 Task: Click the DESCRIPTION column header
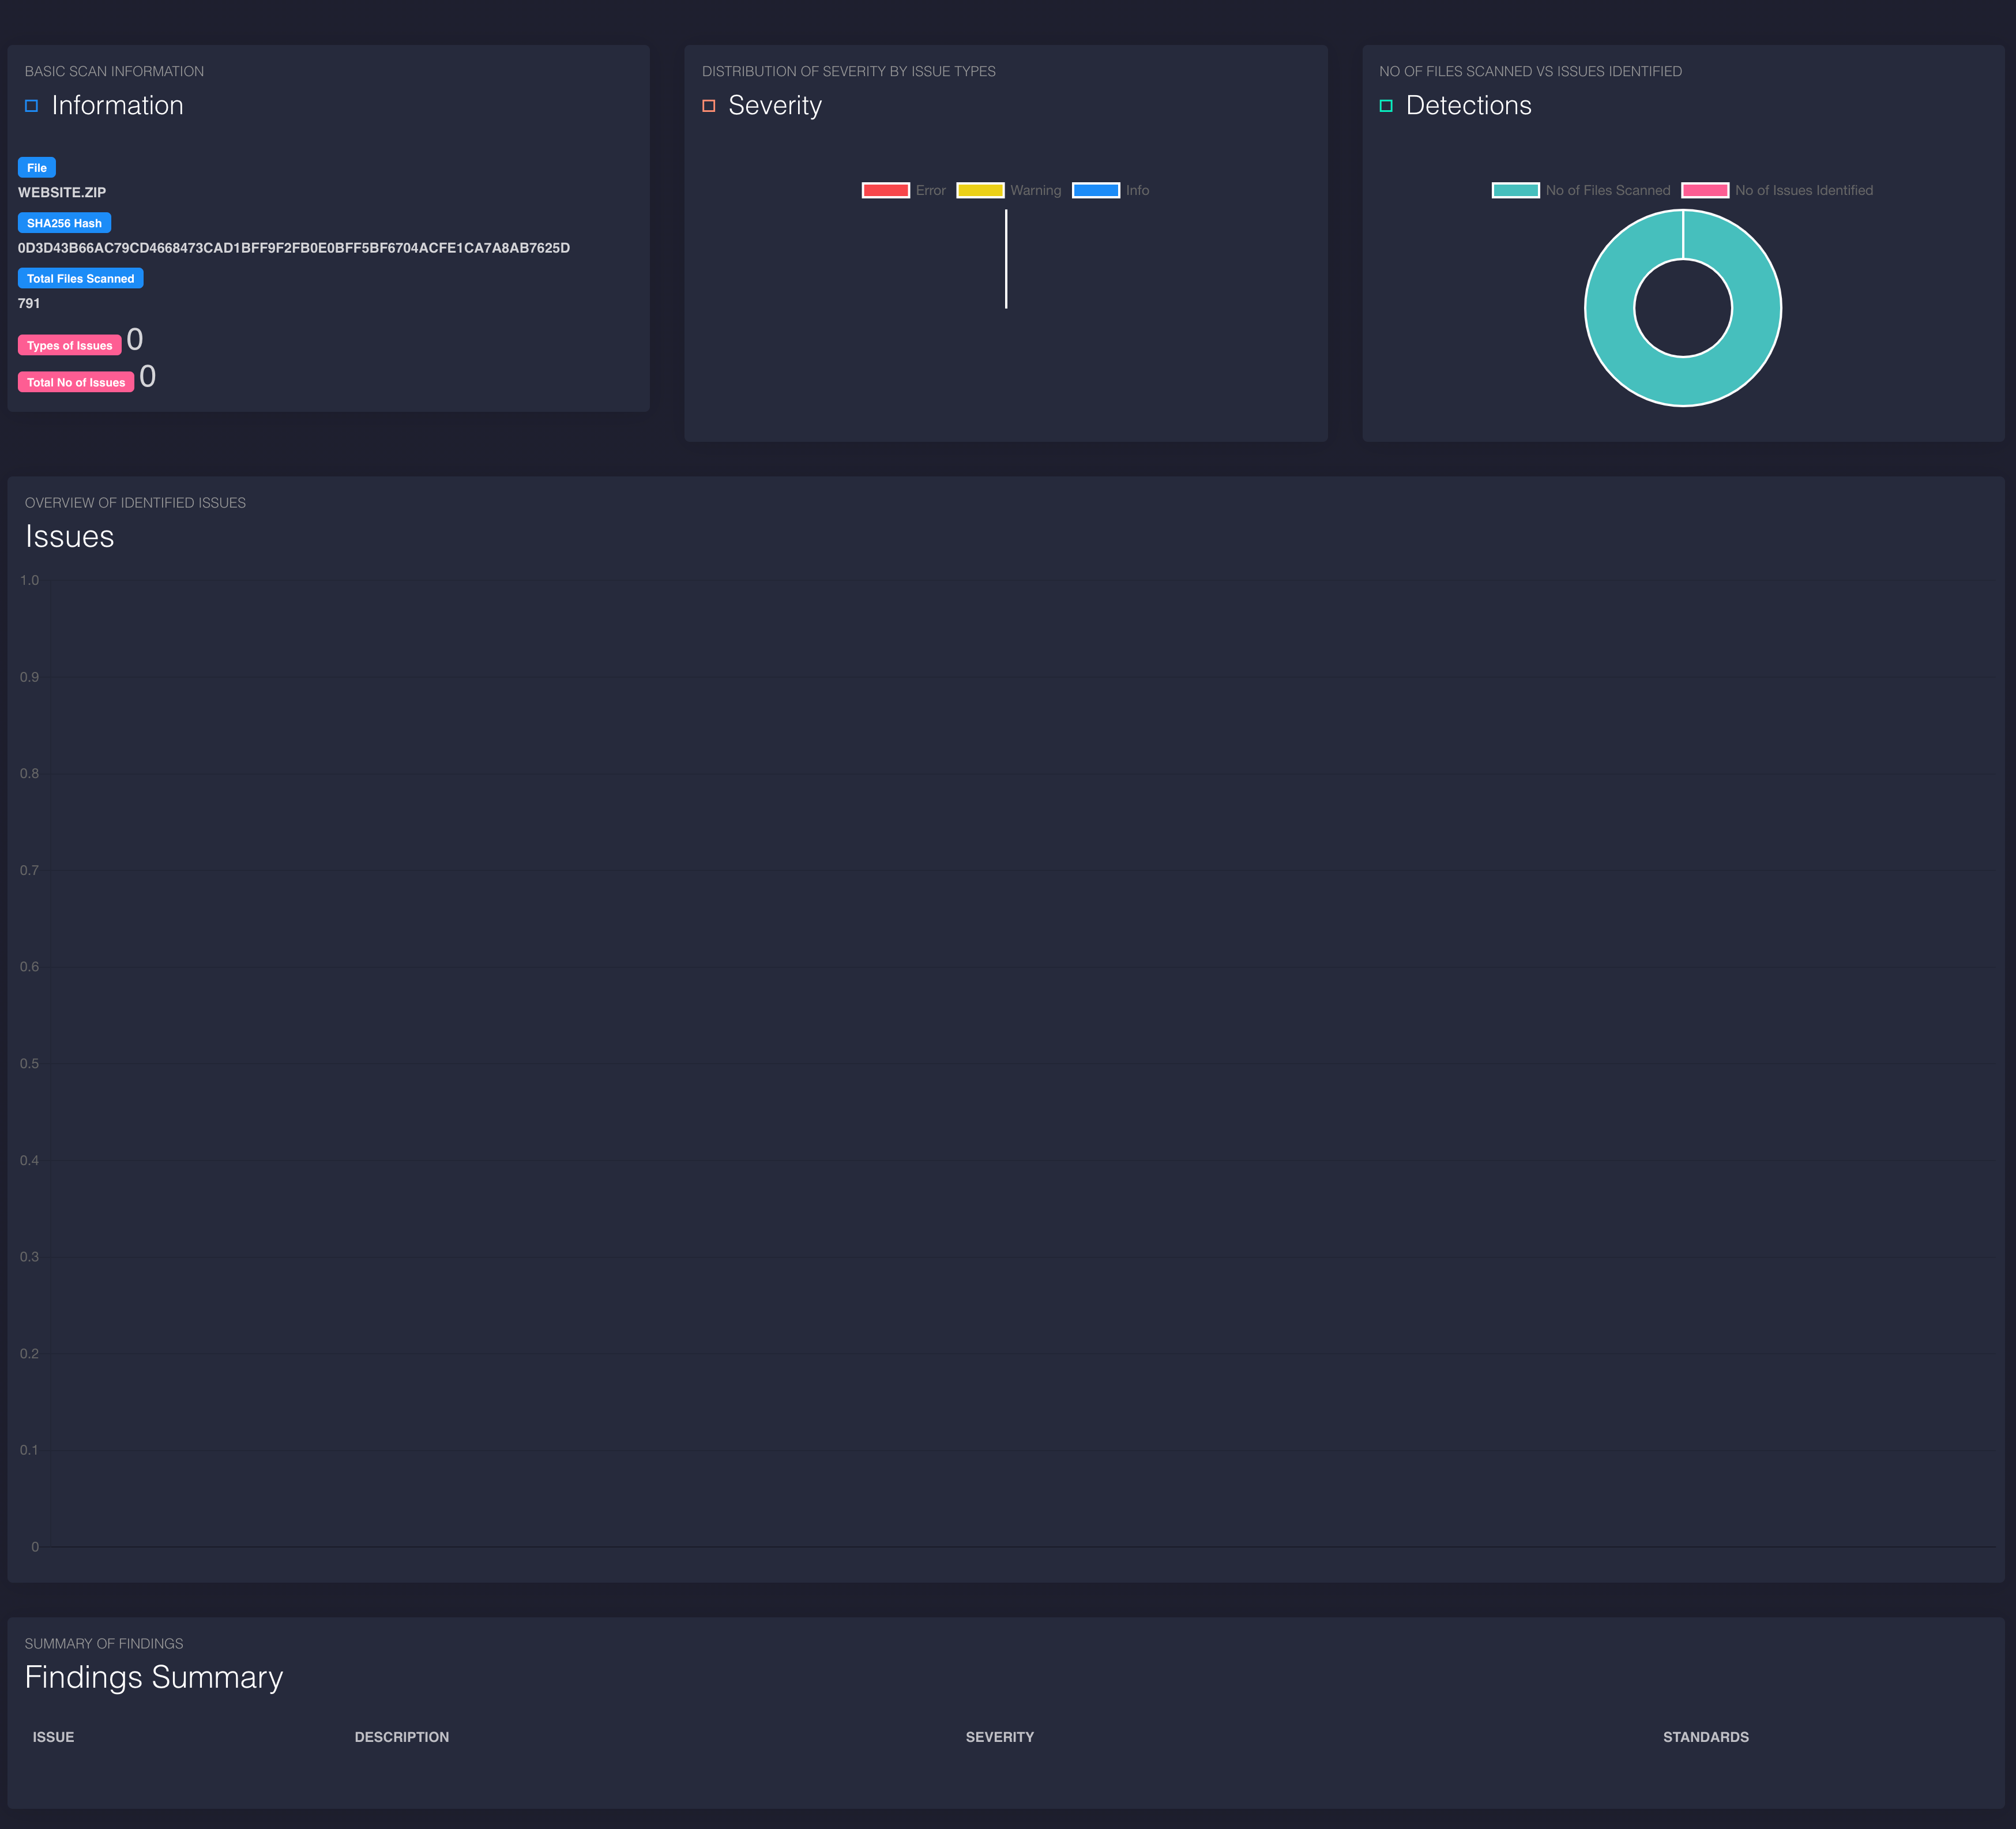click(x=401, y=1737)
